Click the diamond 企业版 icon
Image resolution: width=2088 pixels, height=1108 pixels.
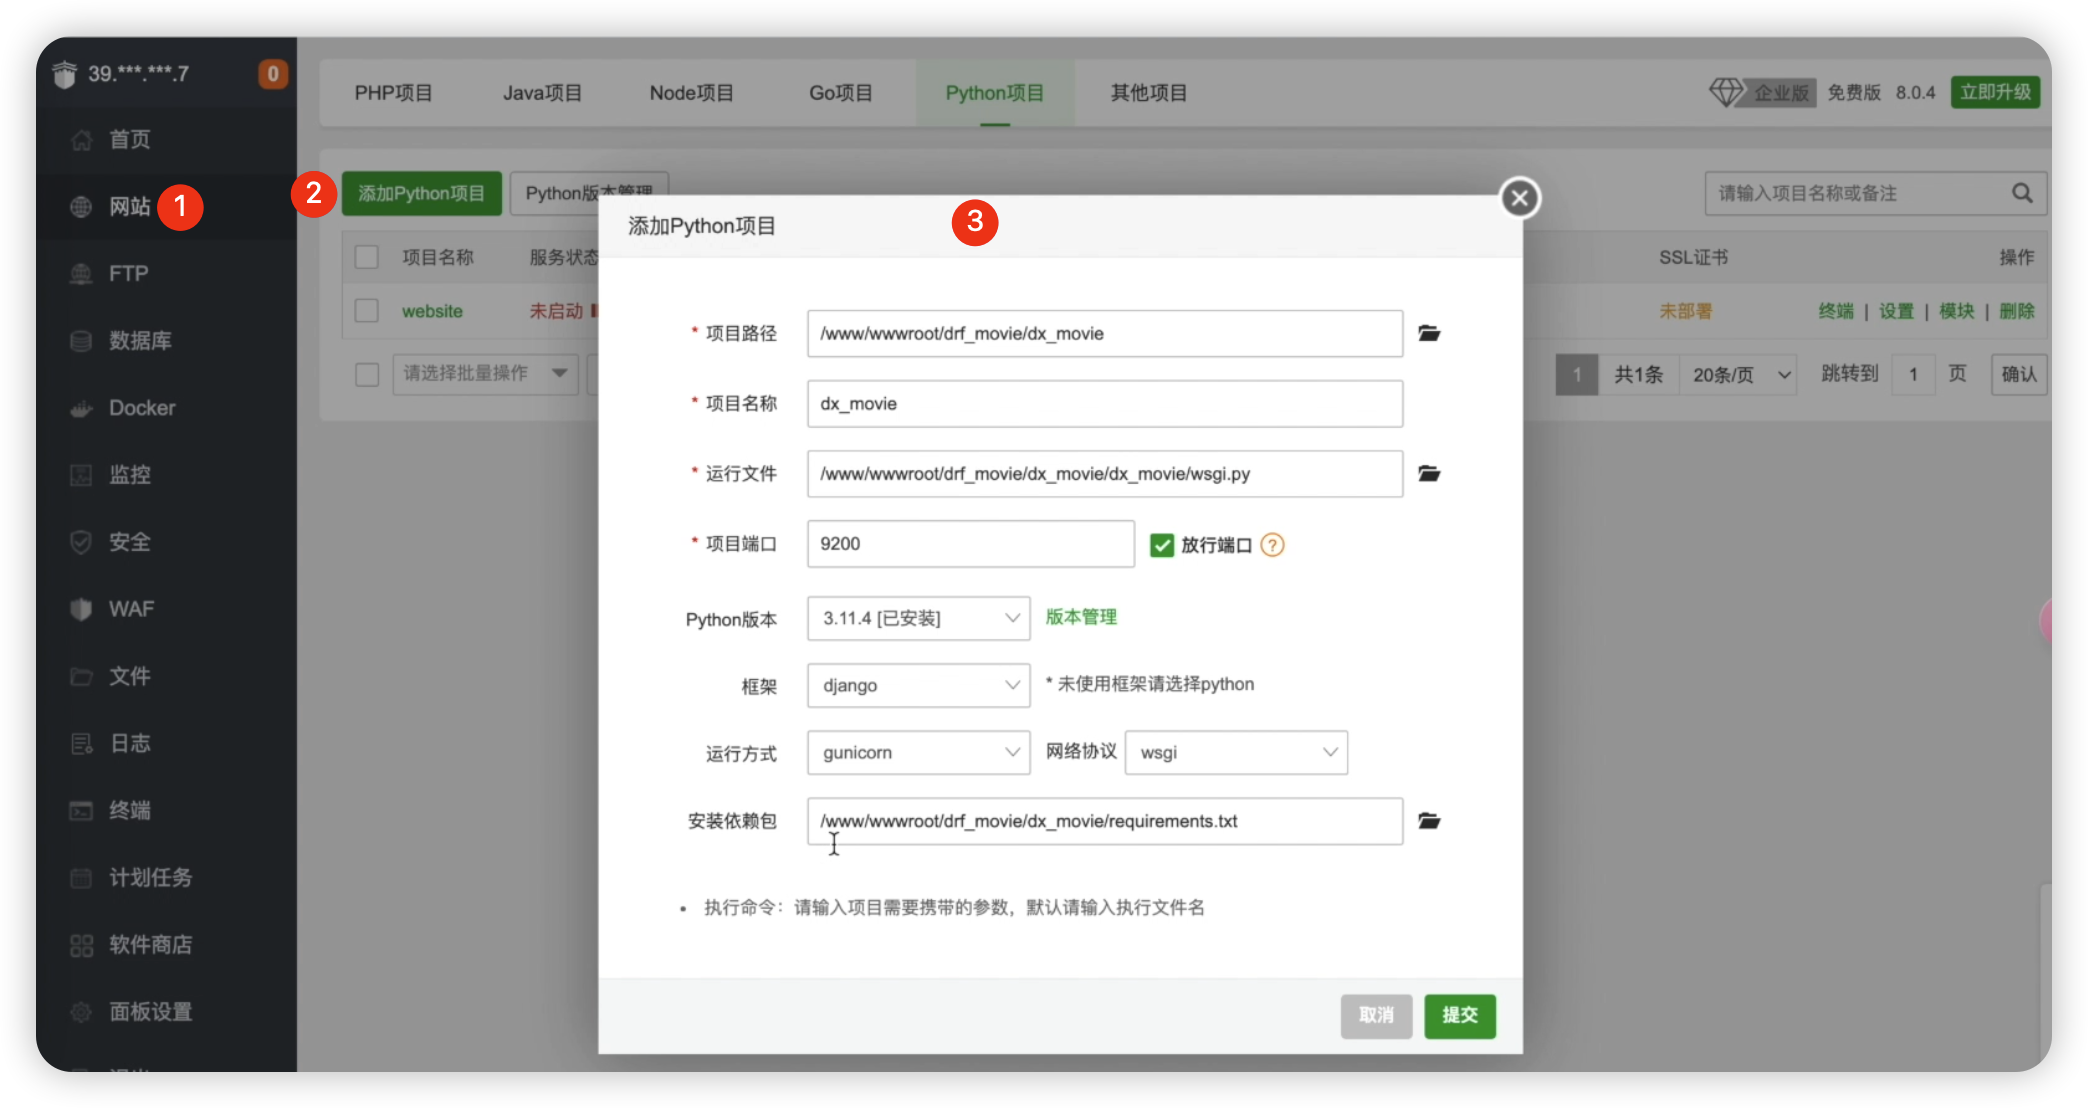[1726, 92]
